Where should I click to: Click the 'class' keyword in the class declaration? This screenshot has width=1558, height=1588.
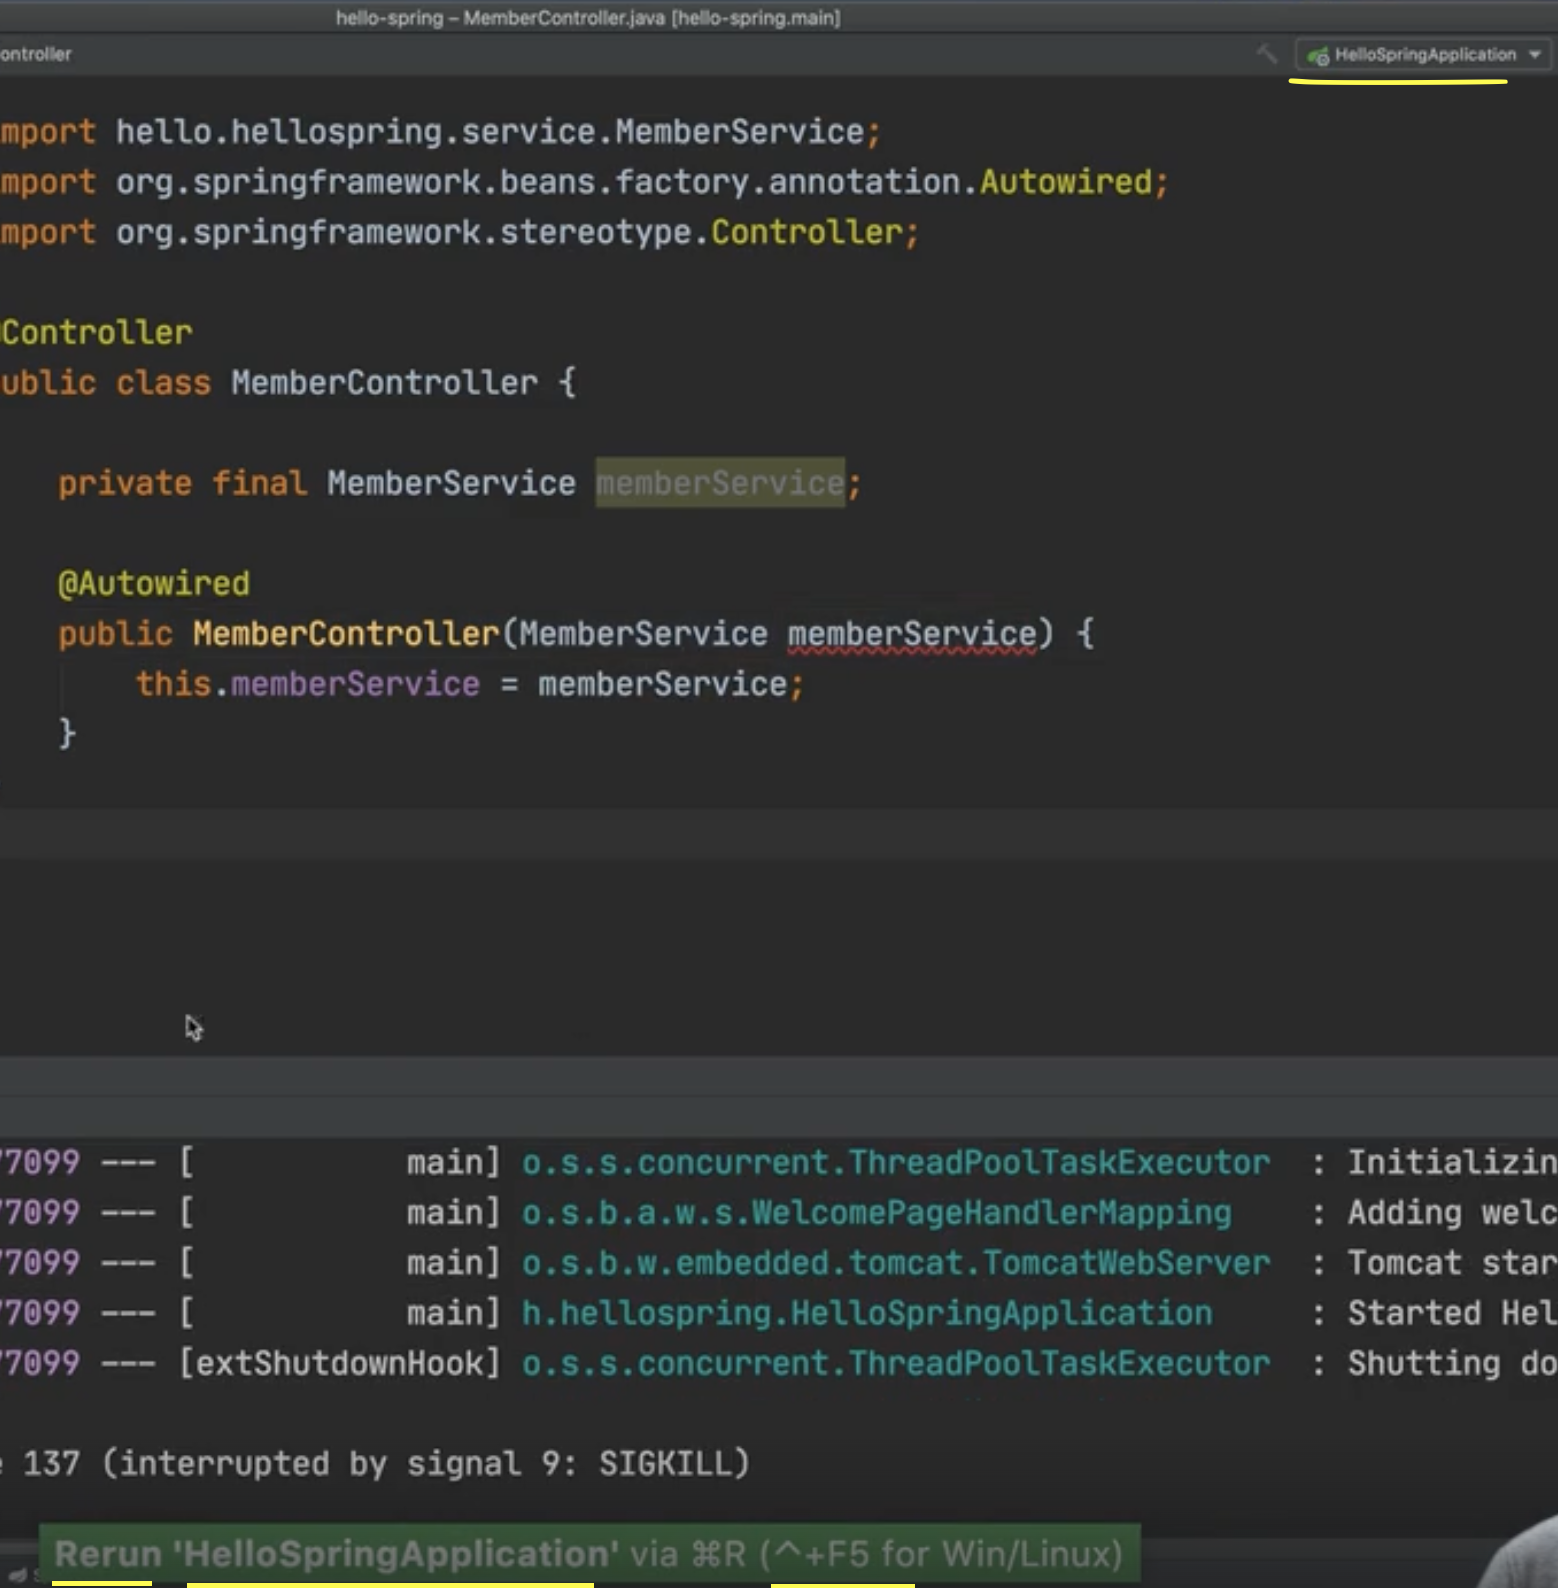pyautogui.click(x=163, y=383)
